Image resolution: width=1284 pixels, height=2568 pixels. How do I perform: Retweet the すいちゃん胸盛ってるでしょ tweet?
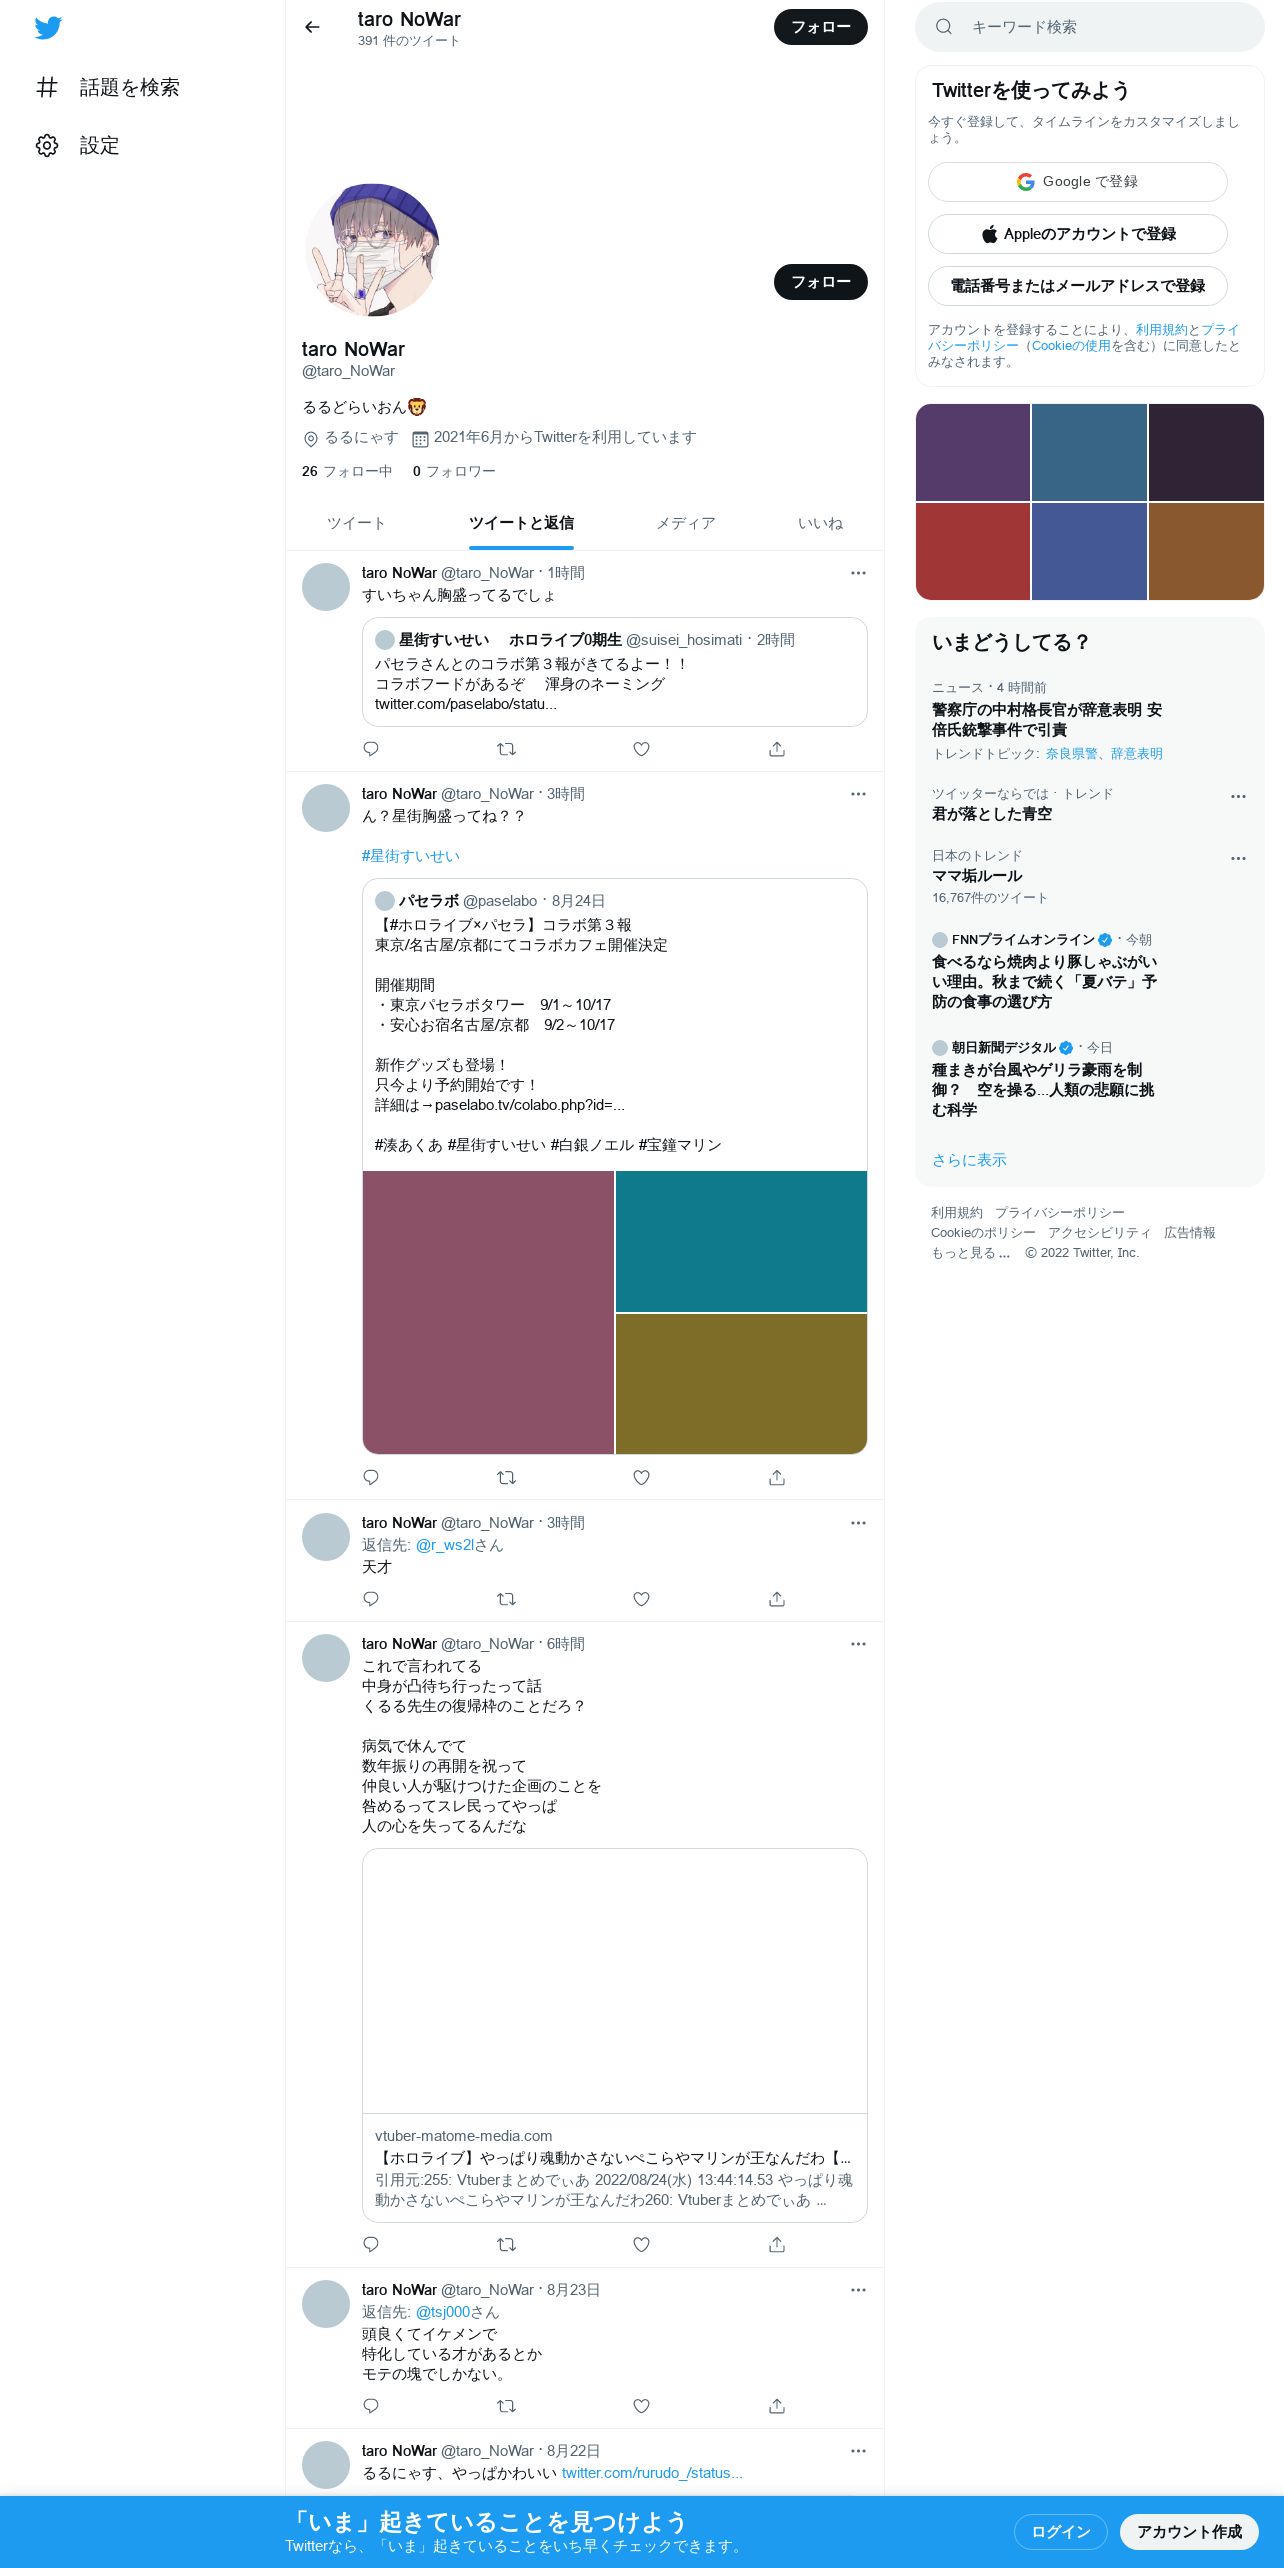(506, 749)
